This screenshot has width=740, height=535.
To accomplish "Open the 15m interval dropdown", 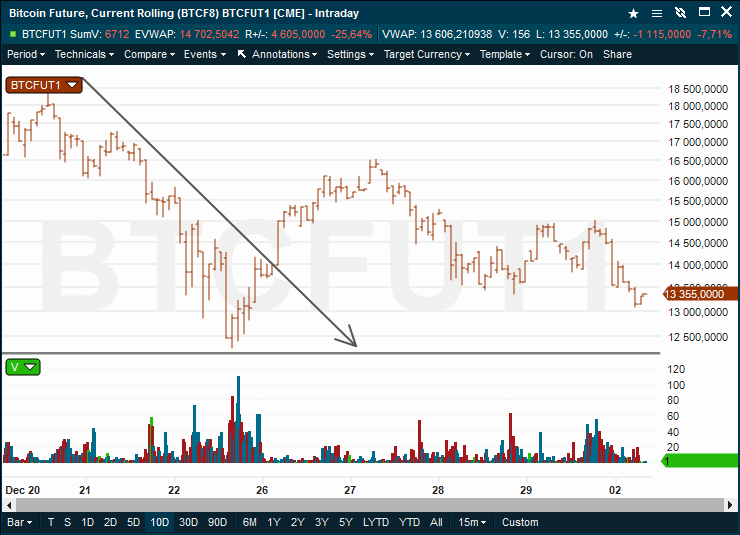I will (471, 522).
